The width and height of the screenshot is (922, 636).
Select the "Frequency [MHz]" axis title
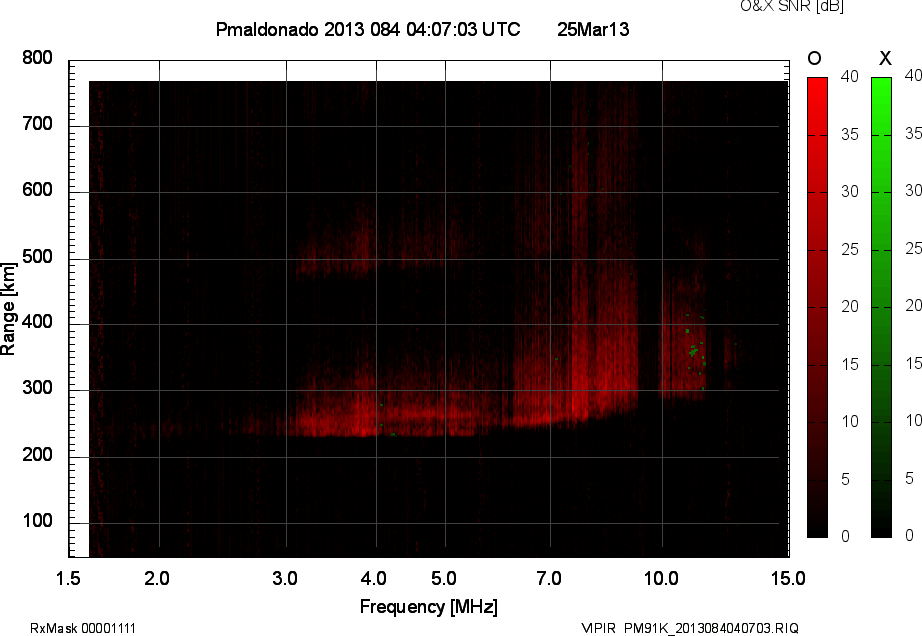(429, 607)
